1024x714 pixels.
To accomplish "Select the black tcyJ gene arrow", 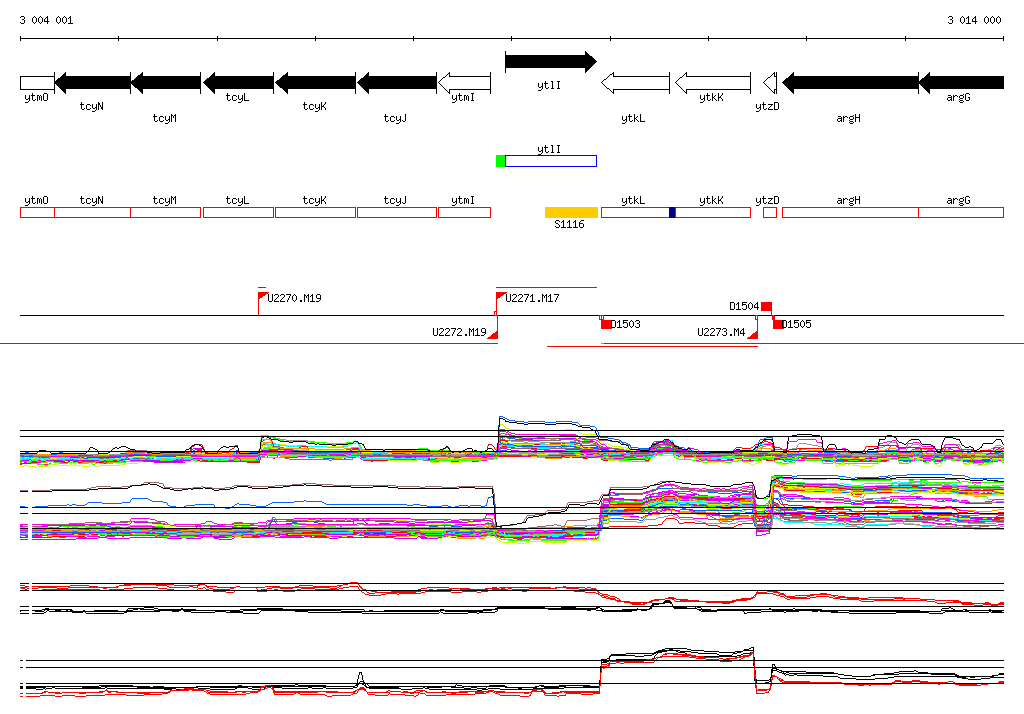I will [397, 82].
